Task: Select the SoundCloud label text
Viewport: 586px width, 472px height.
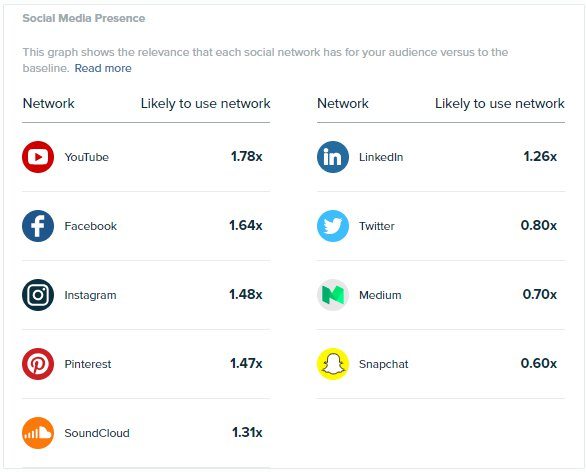Action: tap(97, 433)
